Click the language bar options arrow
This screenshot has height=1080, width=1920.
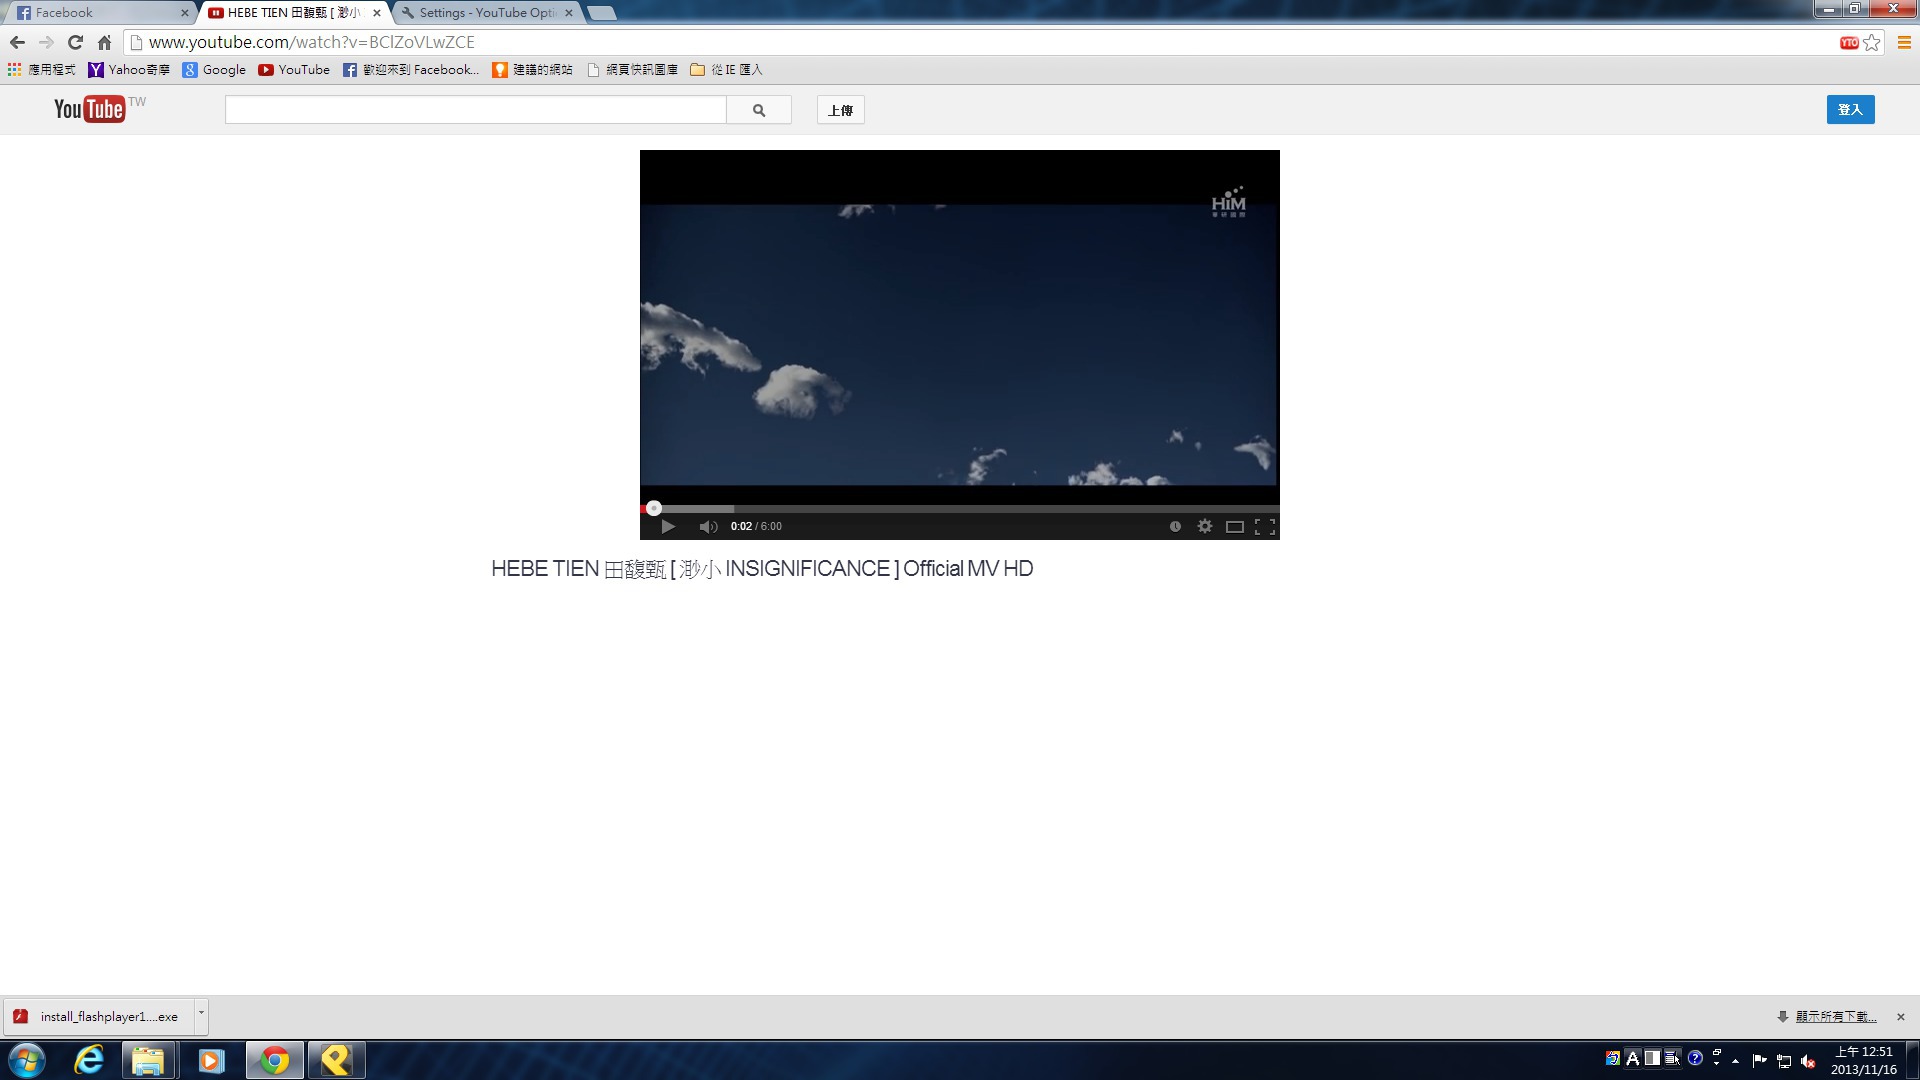[1717, 1063]
